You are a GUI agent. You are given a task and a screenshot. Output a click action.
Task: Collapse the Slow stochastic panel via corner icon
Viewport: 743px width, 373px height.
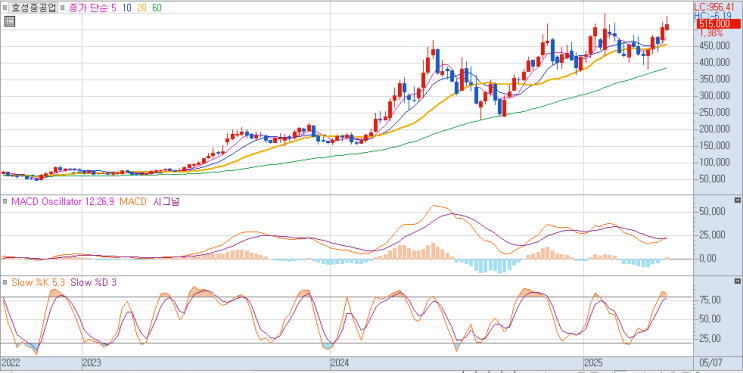(737, 281)
